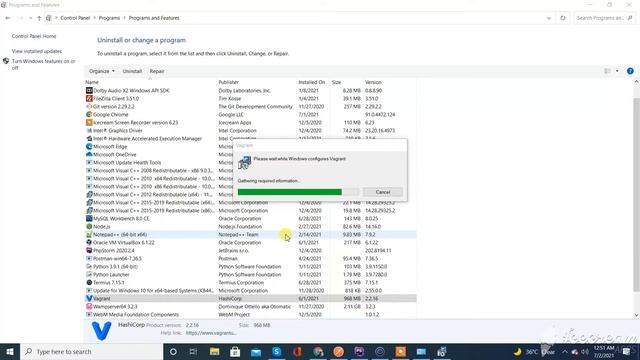Screen dimensions: 640x360
Task: Open the Vagrant help link URL
Action: (x=211, y=333)
